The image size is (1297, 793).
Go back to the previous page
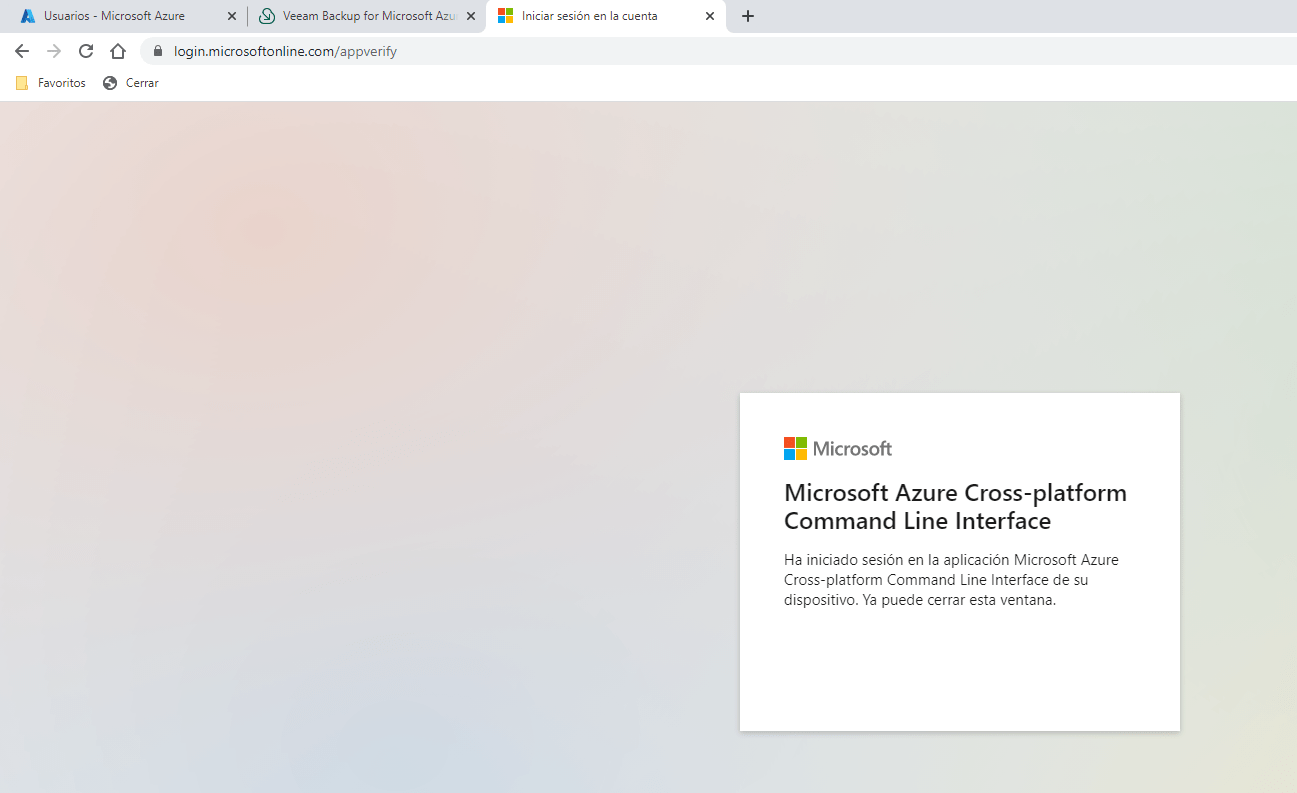22,51
